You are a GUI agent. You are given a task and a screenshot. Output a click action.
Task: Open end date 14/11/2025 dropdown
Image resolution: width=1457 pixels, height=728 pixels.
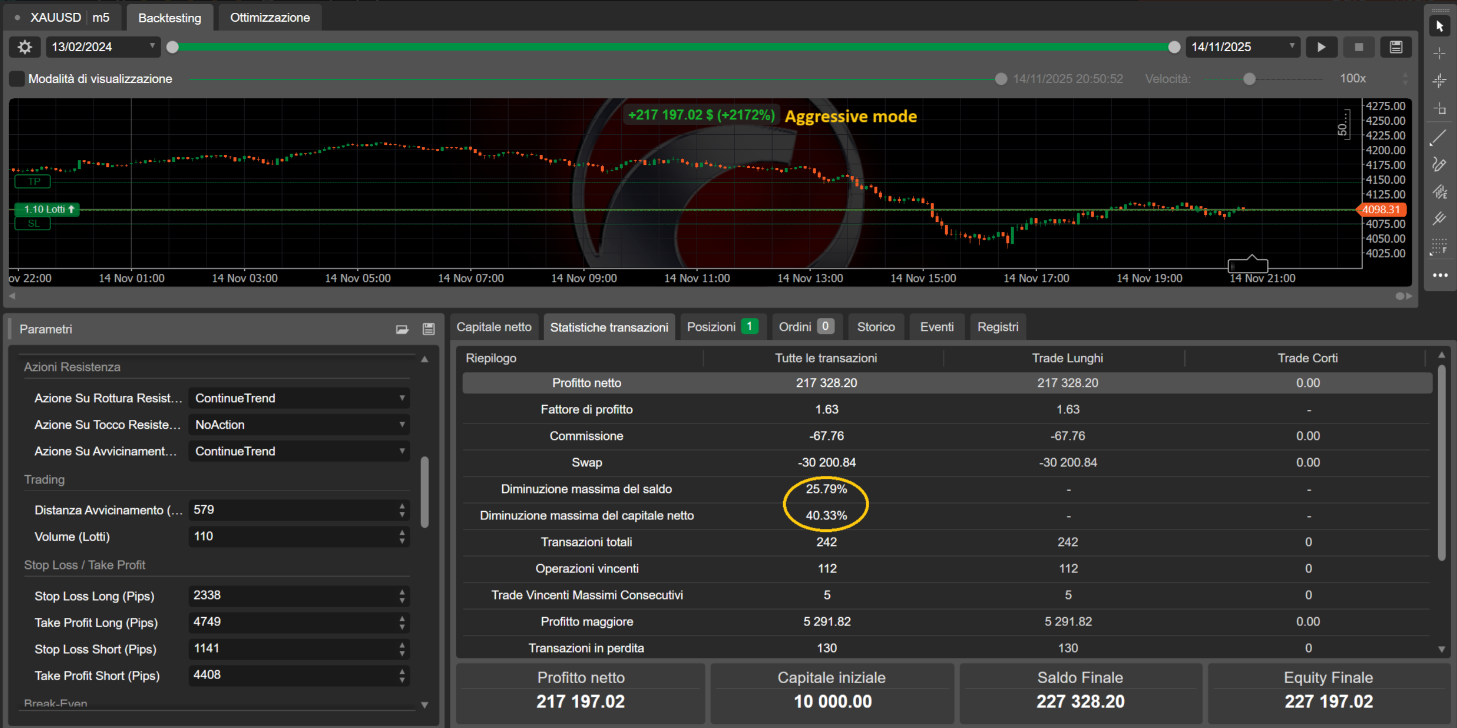(1243, 47)
